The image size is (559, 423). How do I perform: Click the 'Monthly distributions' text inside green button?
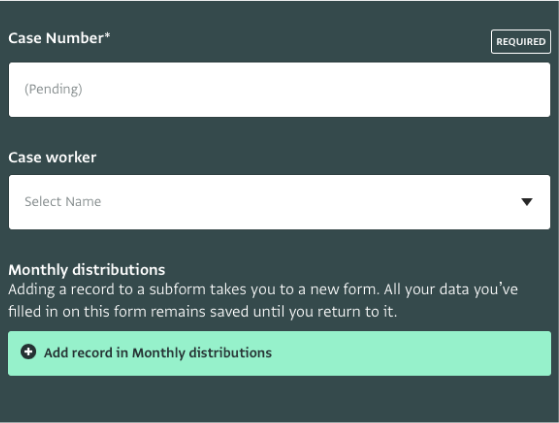[202, 353]
